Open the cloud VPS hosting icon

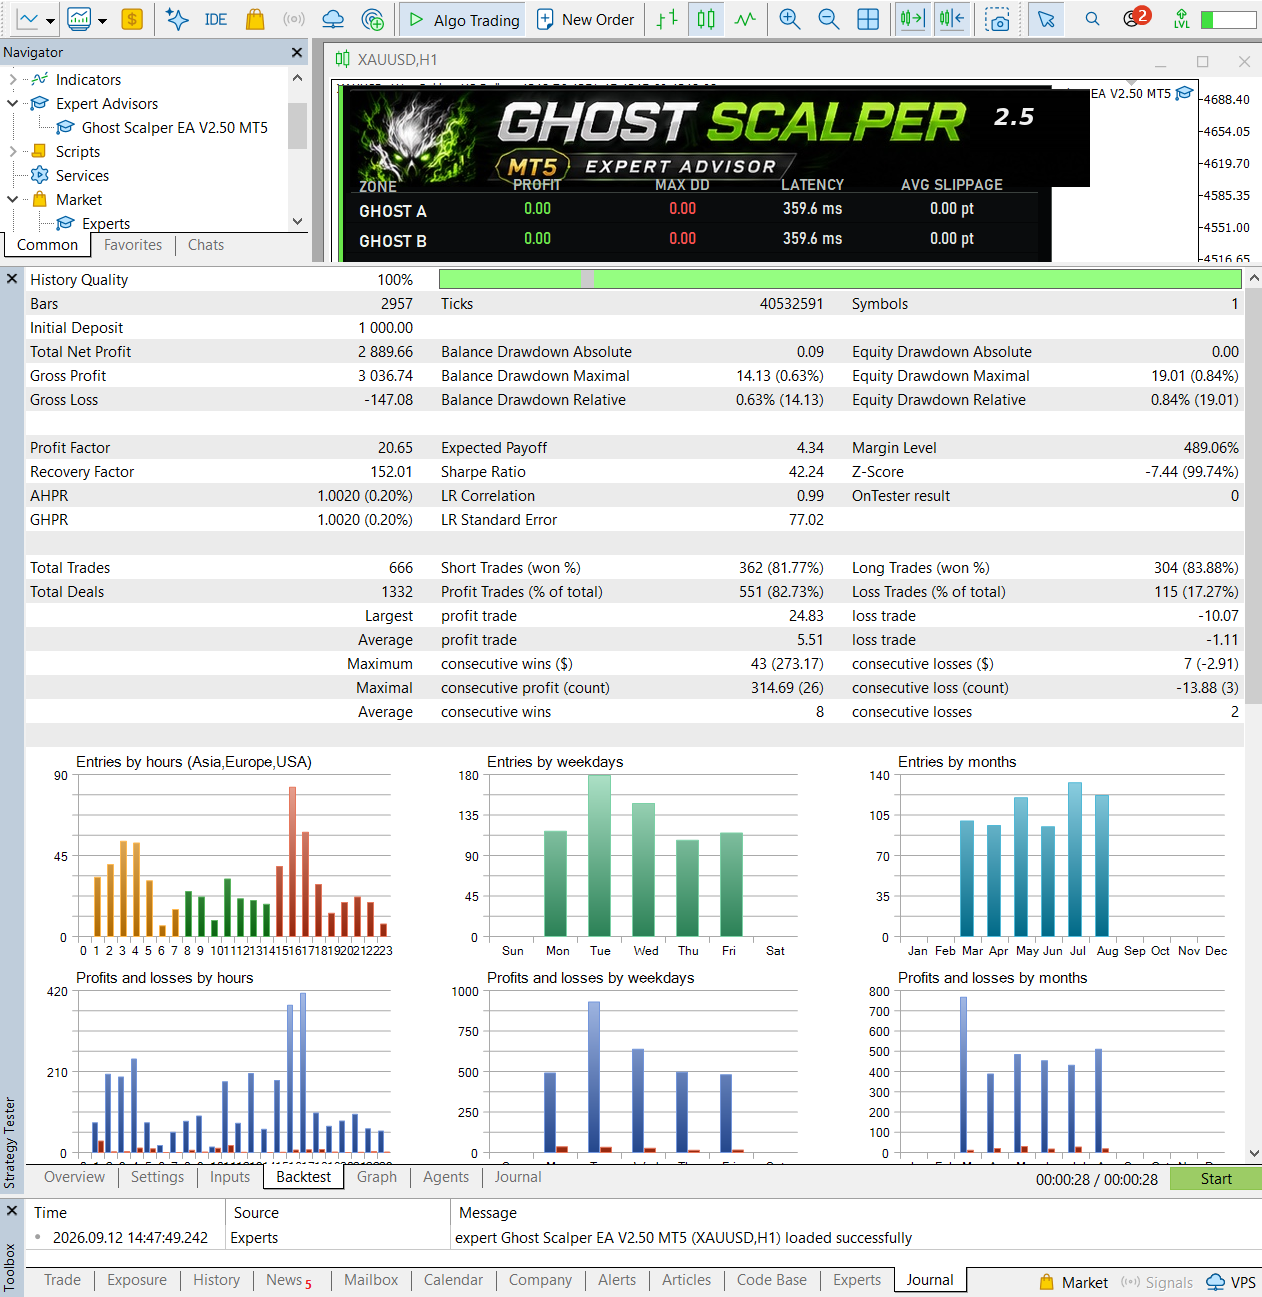(333, 19)
